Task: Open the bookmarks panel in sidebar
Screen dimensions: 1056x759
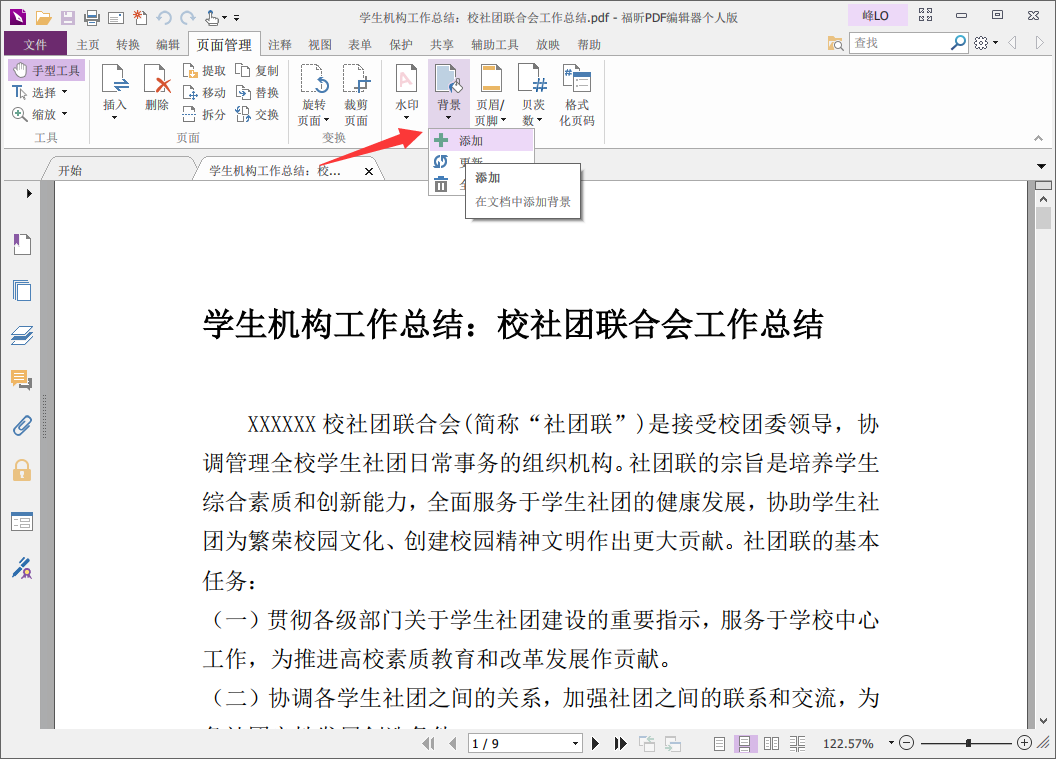Action: point(22,244)
